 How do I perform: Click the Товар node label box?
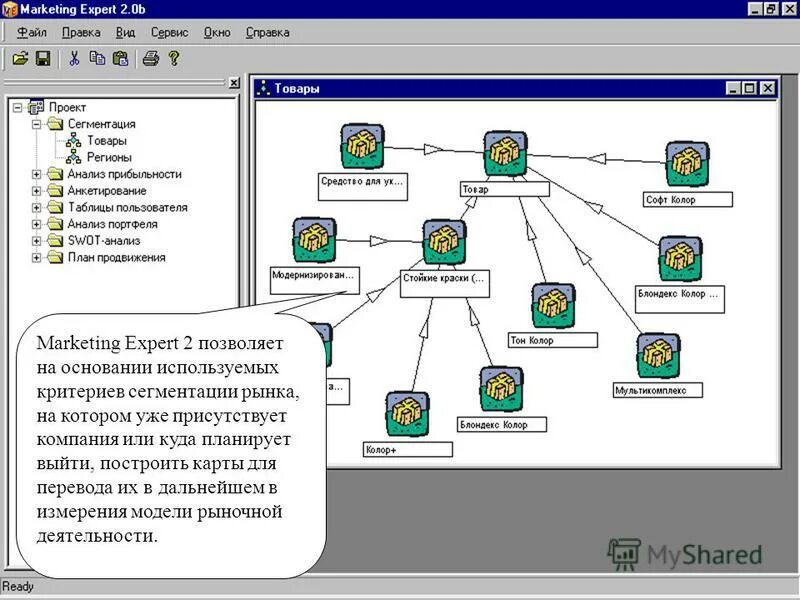505,189
